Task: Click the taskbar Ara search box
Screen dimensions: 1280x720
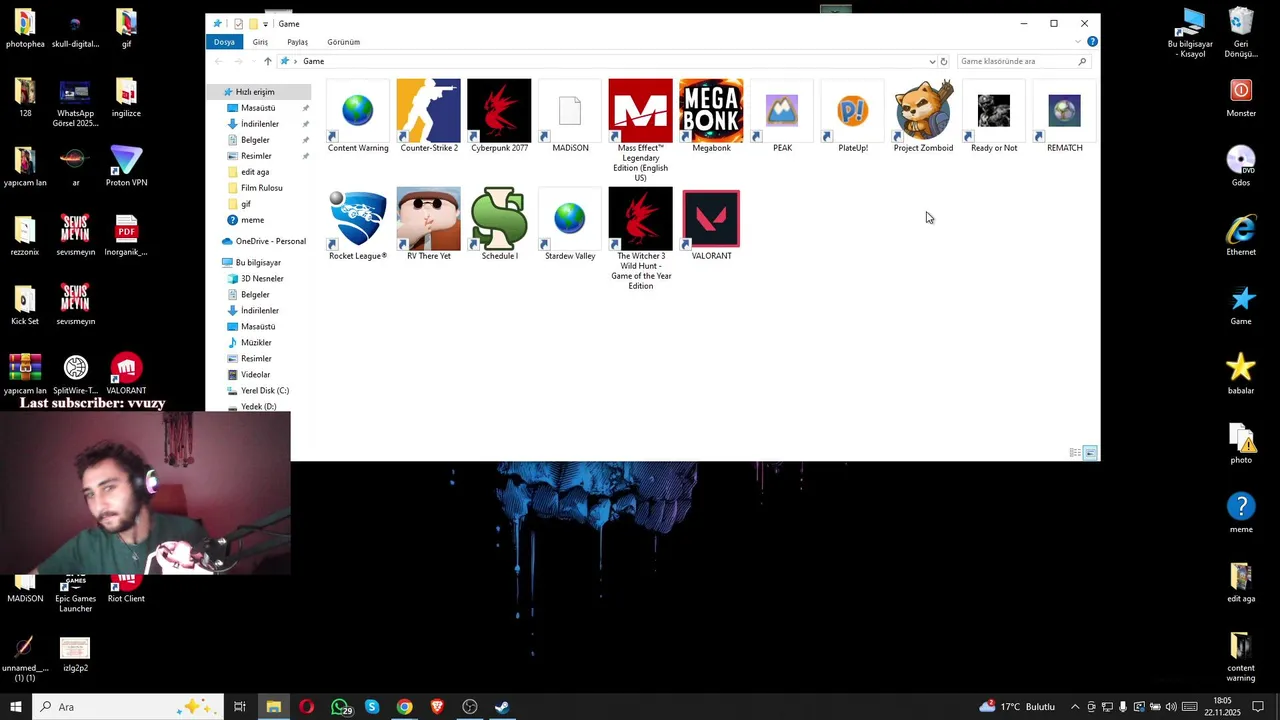Action: point(126,707)
